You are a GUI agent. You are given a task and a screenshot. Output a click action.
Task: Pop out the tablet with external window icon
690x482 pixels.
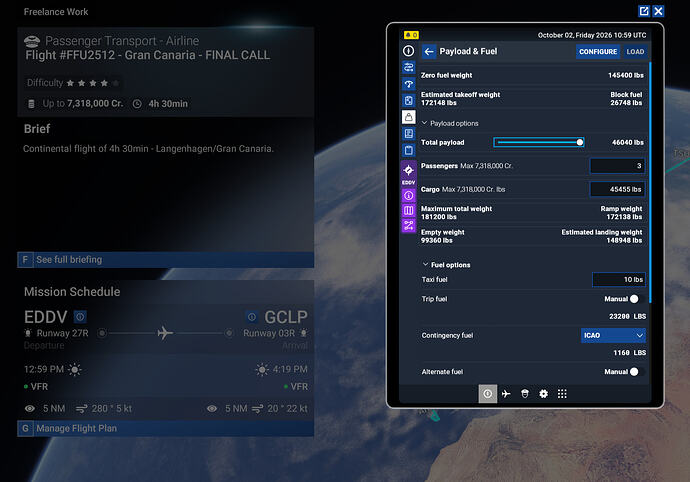[644, 11]
